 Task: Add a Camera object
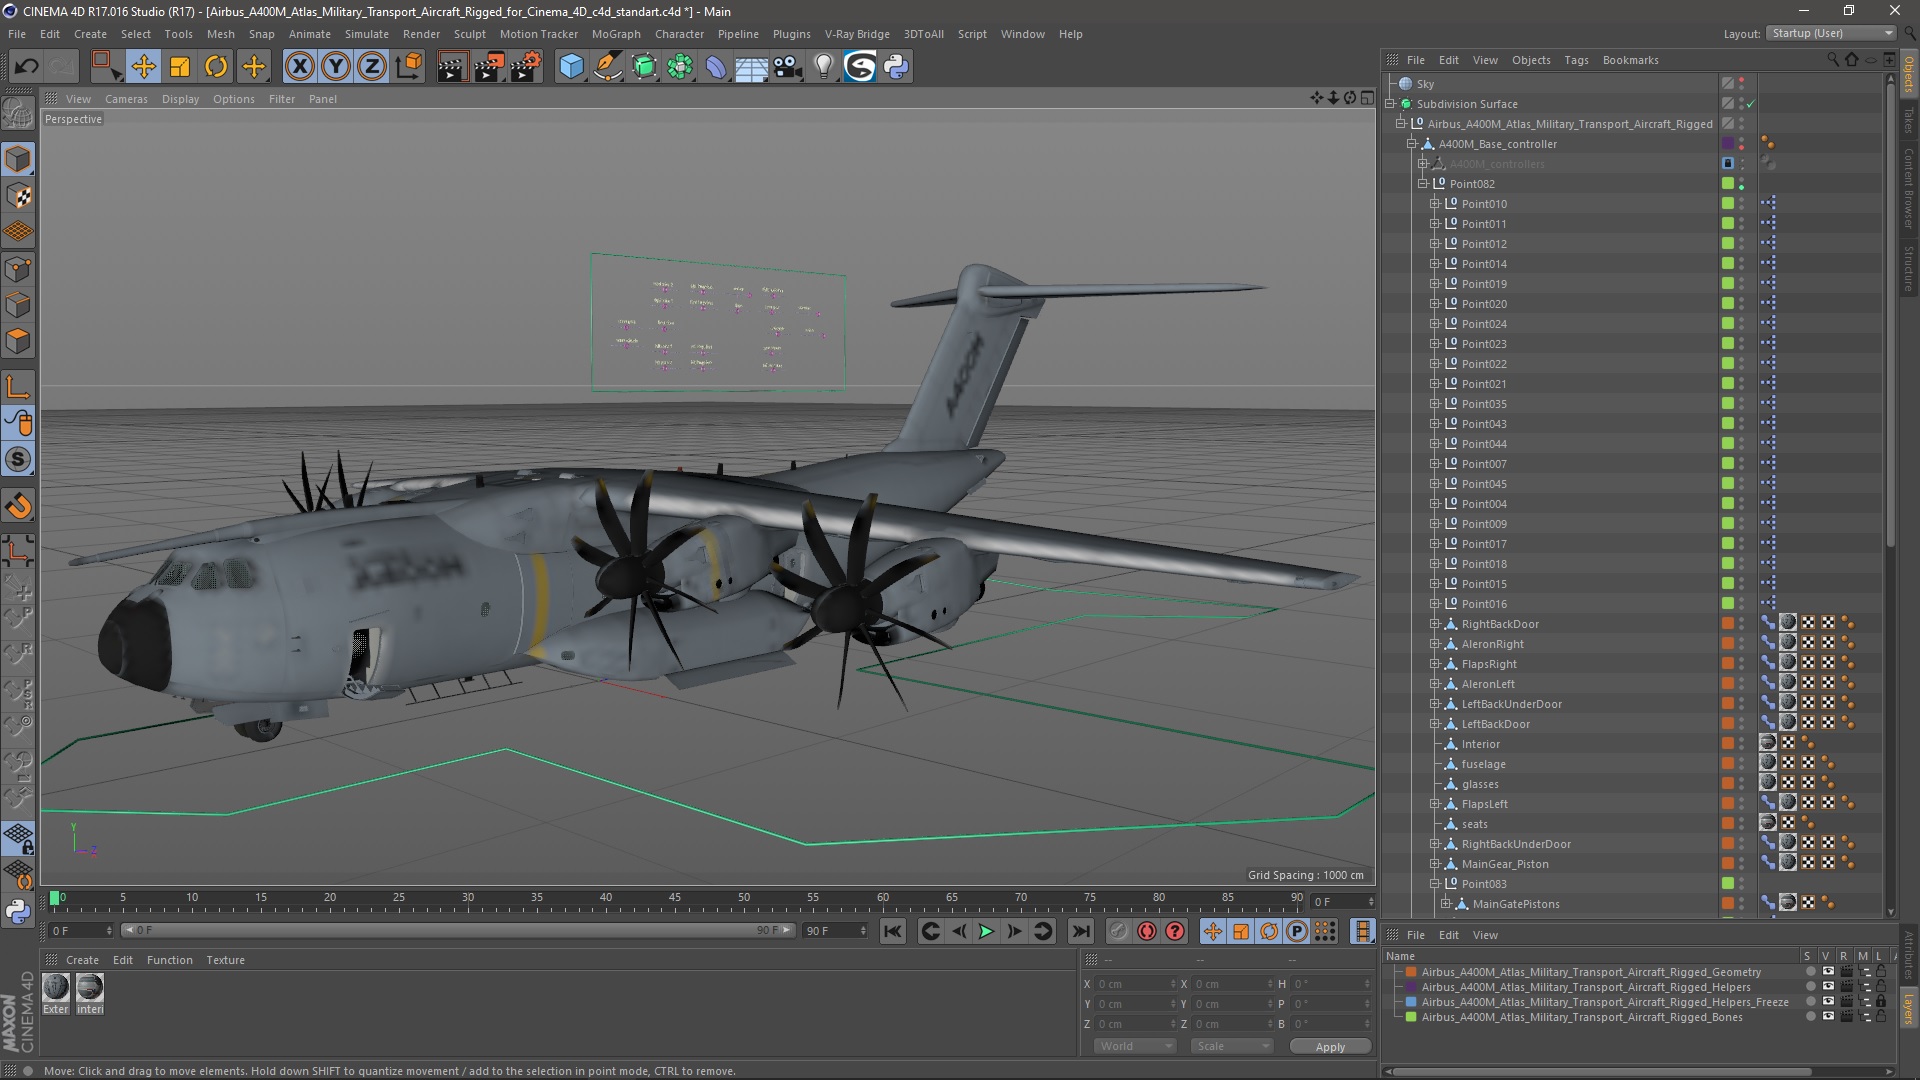[788, 67]
